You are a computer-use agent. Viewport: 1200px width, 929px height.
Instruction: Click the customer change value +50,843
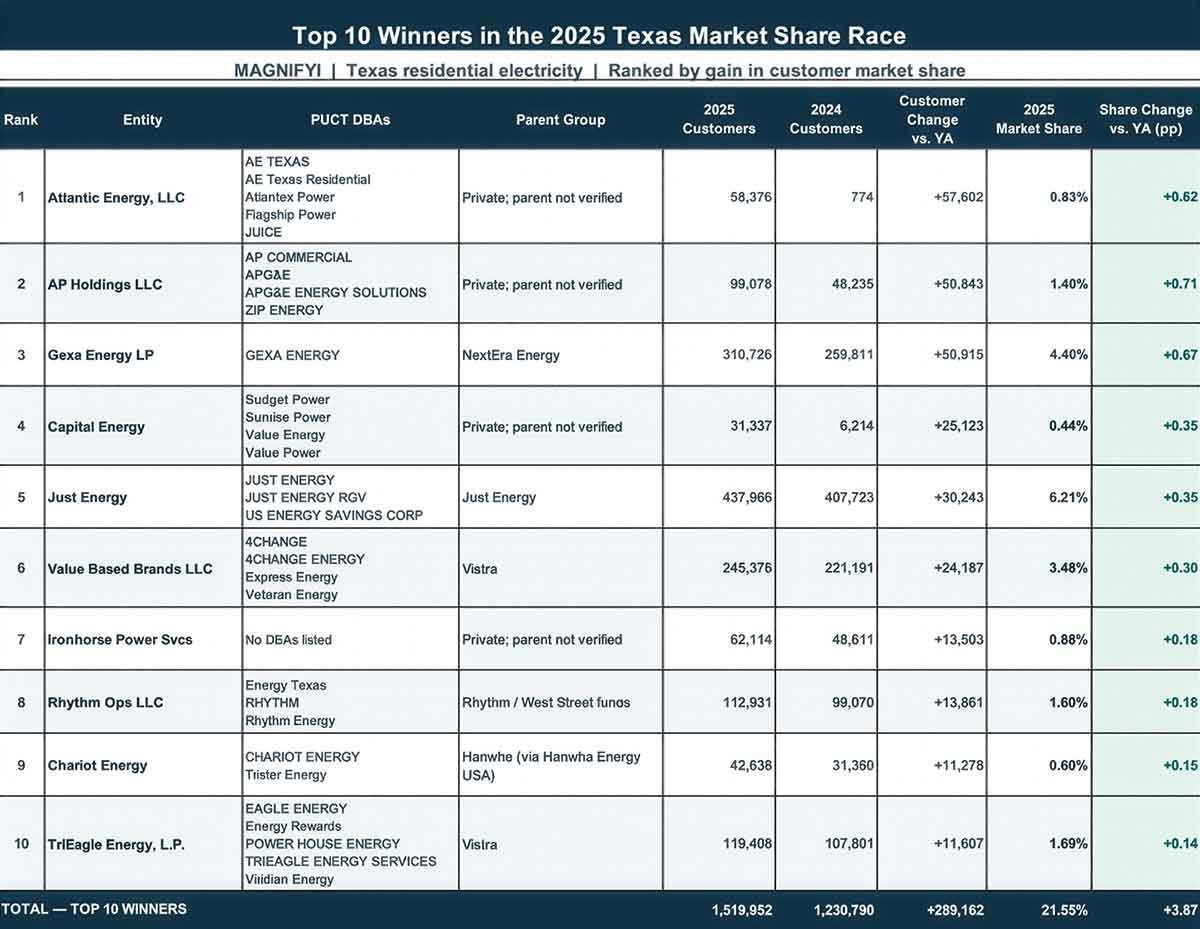point(958,284)
